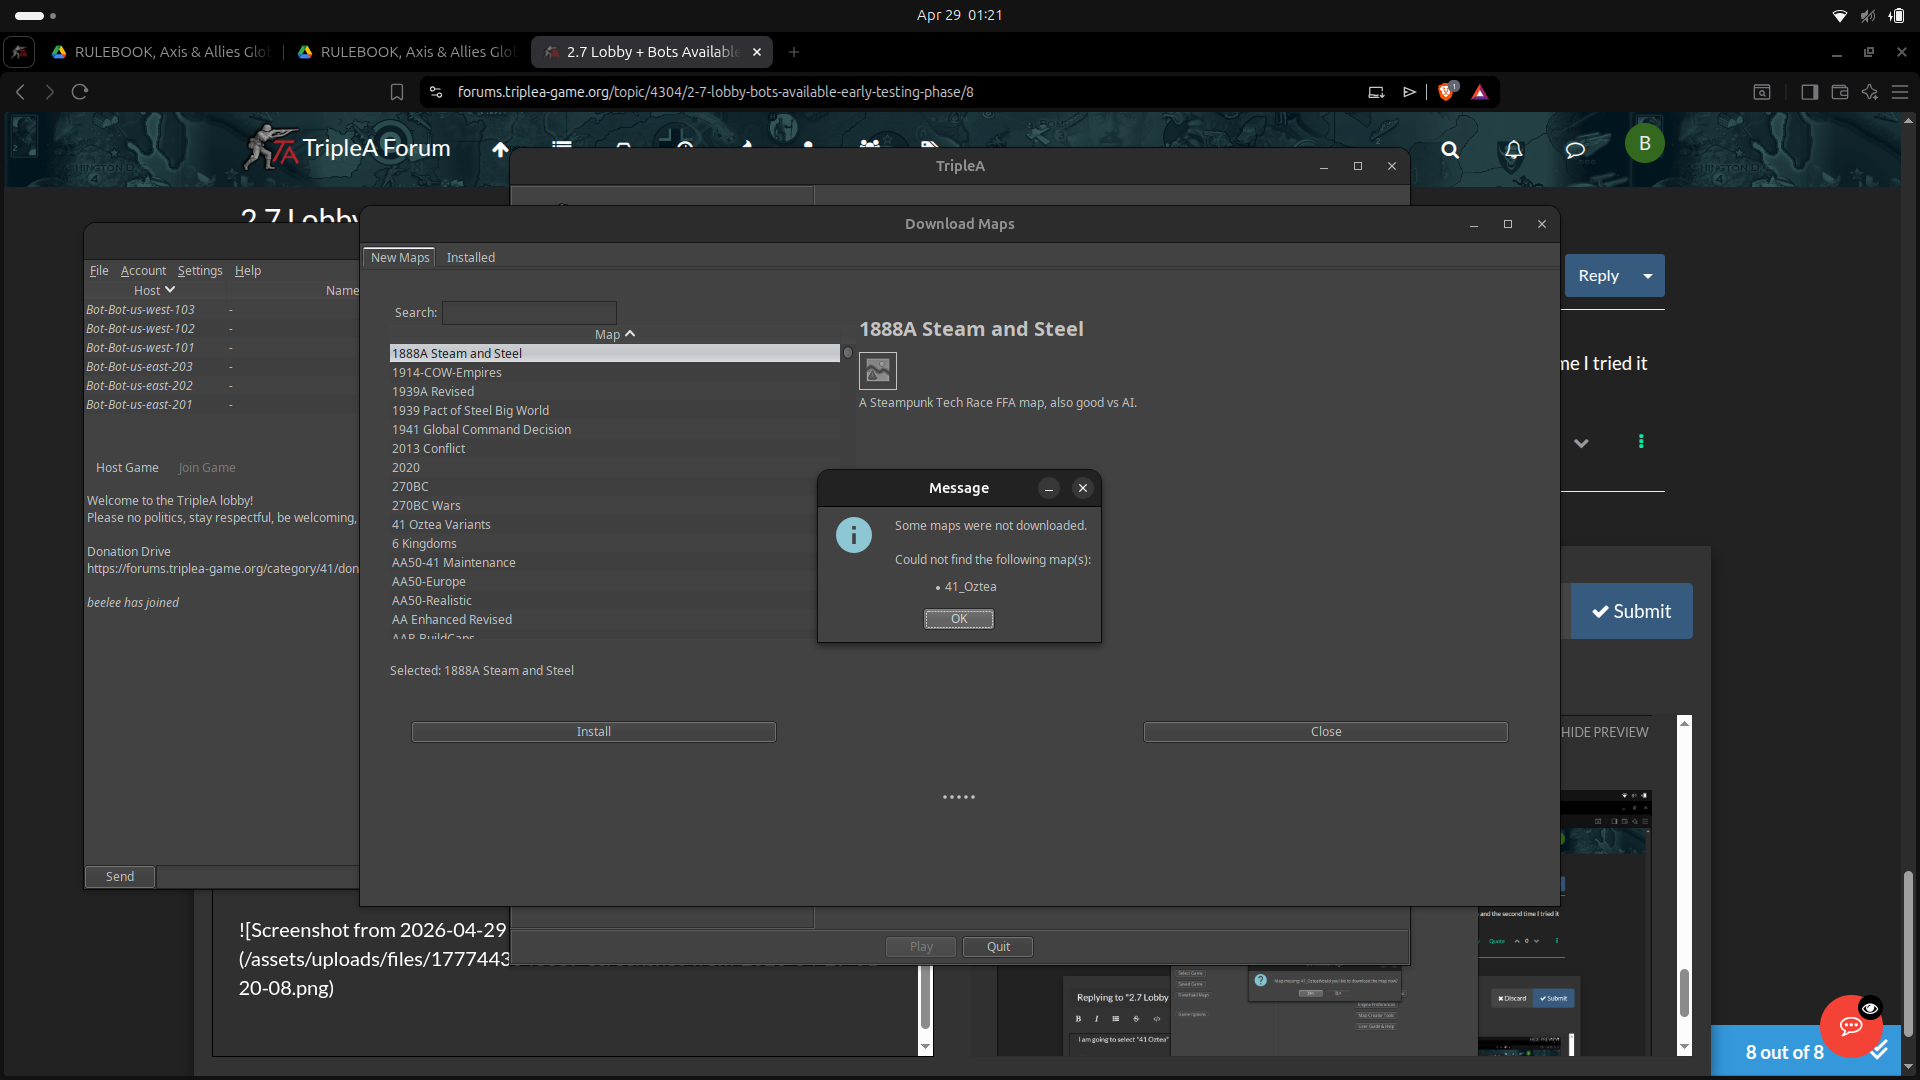Viewport: 1920px width, 1080px height.
Task: Open Brave Shields panel
Action: [x=1445, y=91]
